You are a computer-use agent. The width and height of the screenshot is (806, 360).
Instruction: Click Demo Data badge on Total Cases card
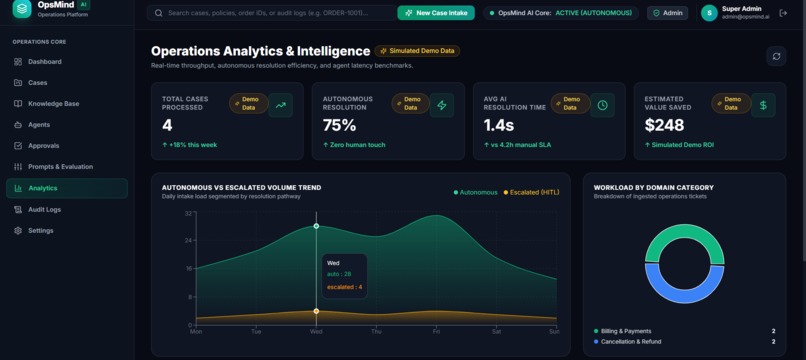[249, 103]
